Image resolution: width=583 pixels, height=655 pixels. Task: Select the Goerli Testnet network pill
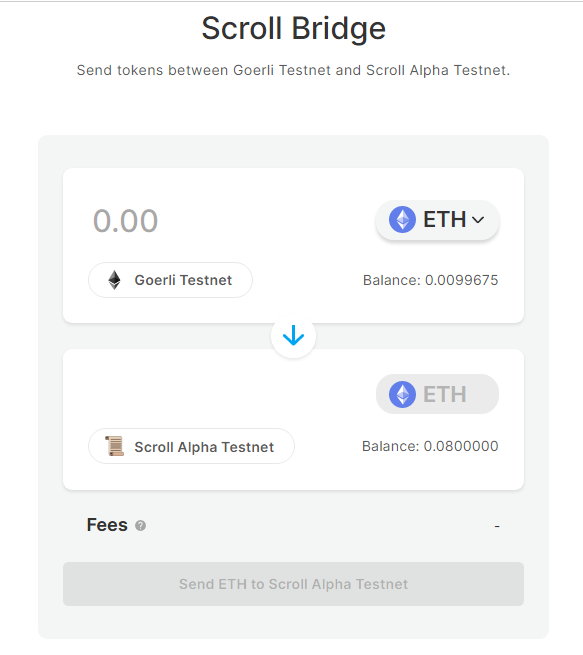170,280
